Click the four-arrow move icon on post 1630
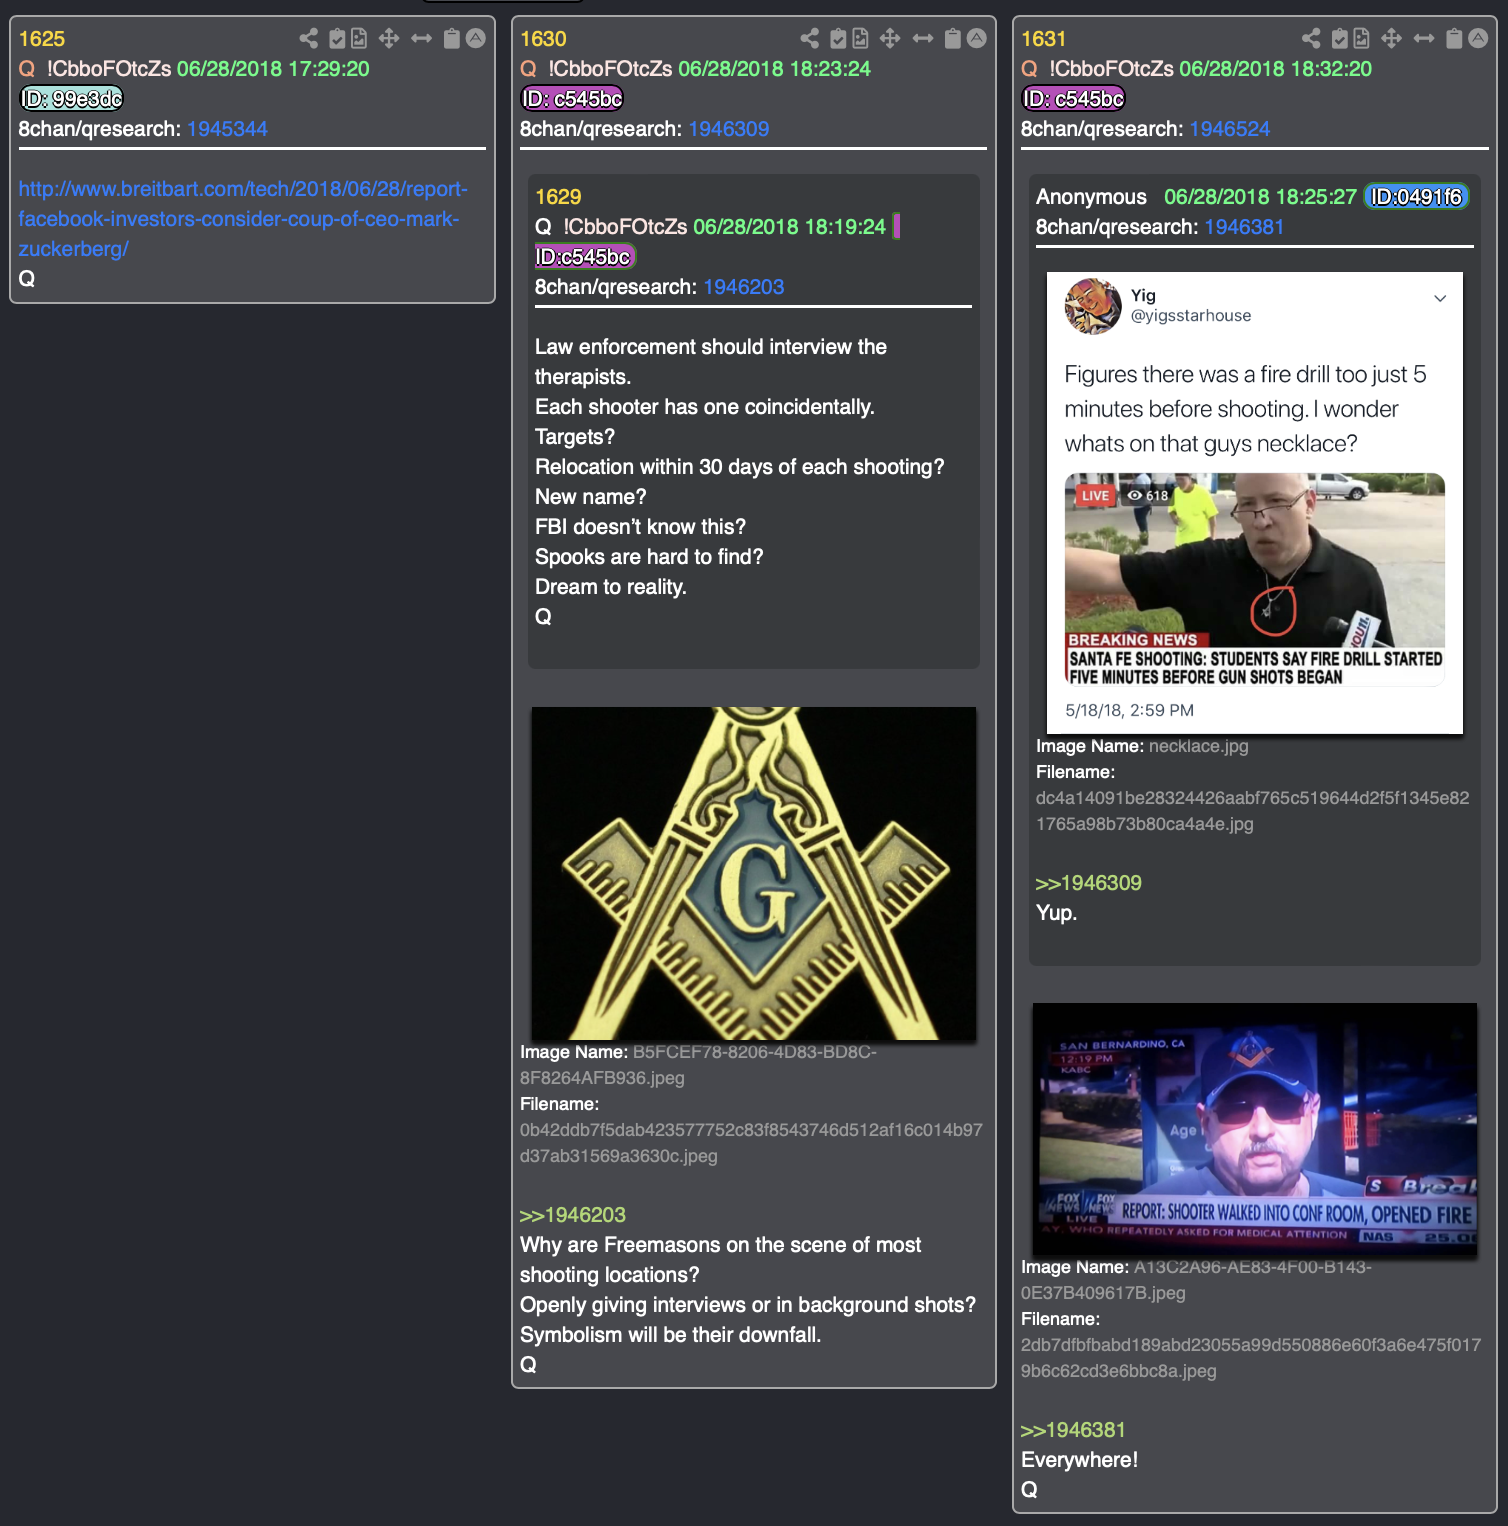 coord(890,39)
